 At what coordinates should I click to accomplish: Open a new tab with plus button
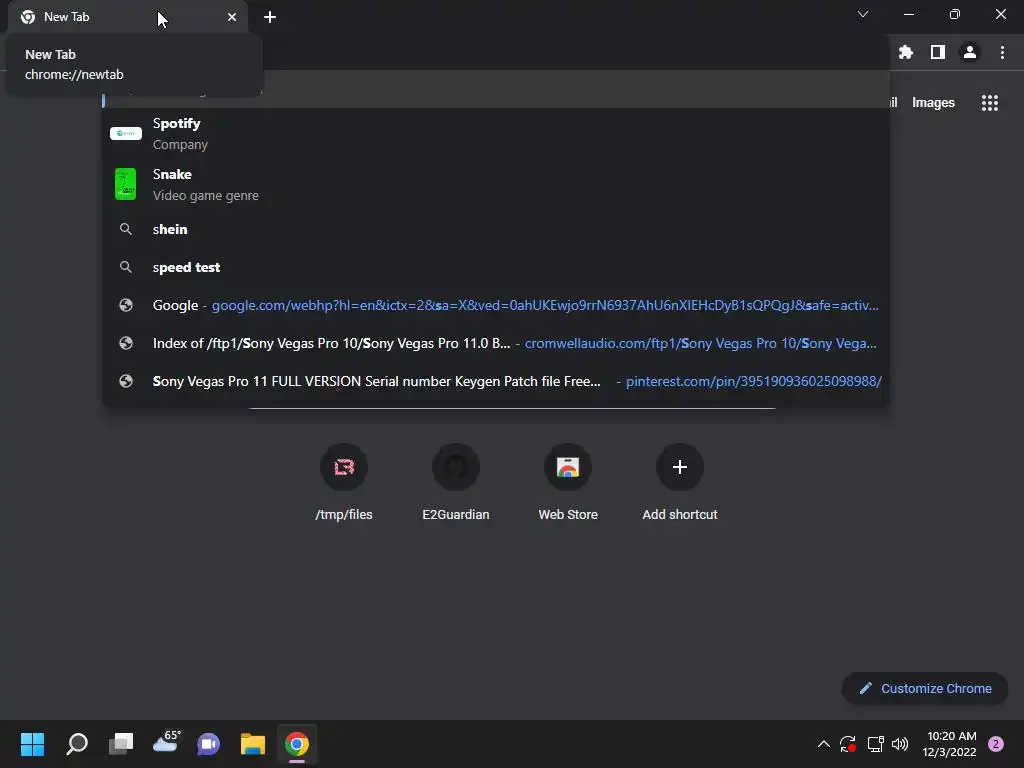coord(270,17)
